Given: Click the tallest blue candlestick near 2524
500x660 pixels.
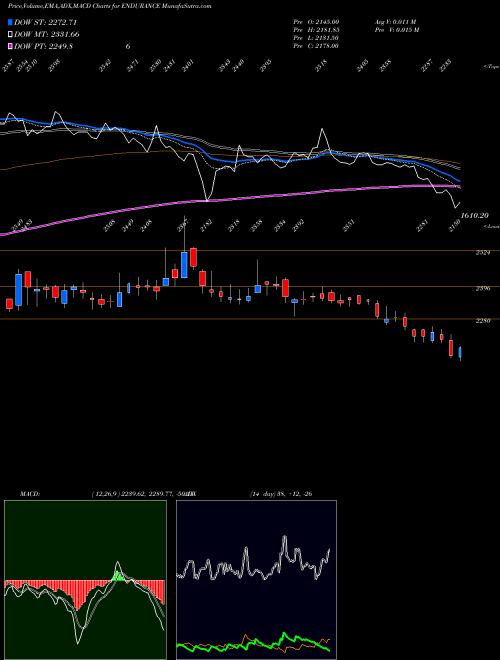Looking at the screenshot, I should (184, 265).
